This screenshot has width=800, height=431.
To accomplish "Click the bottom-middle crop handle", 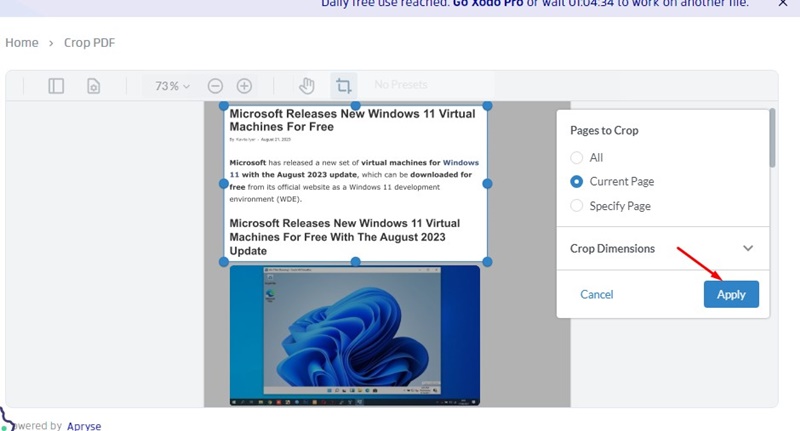I will pyautogui.click(x=356, y=262).
